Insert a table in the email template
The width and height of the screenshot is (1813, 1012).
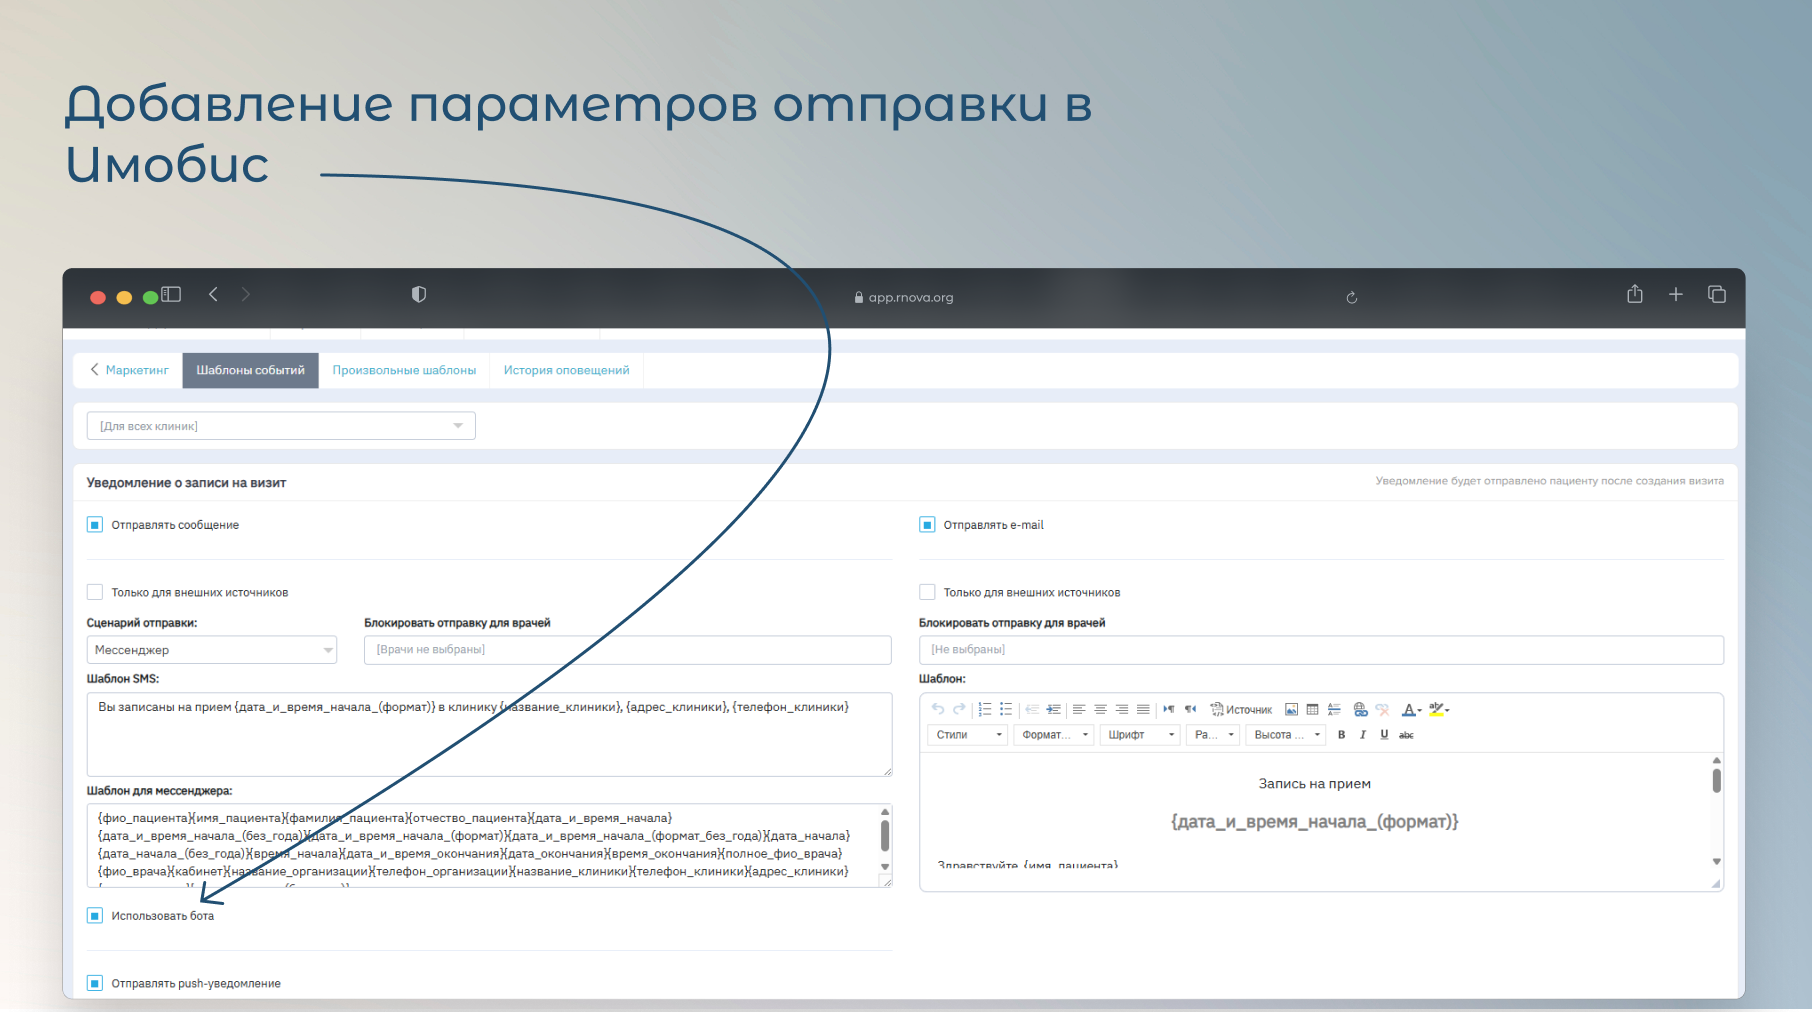click(x=1312, y=710)
